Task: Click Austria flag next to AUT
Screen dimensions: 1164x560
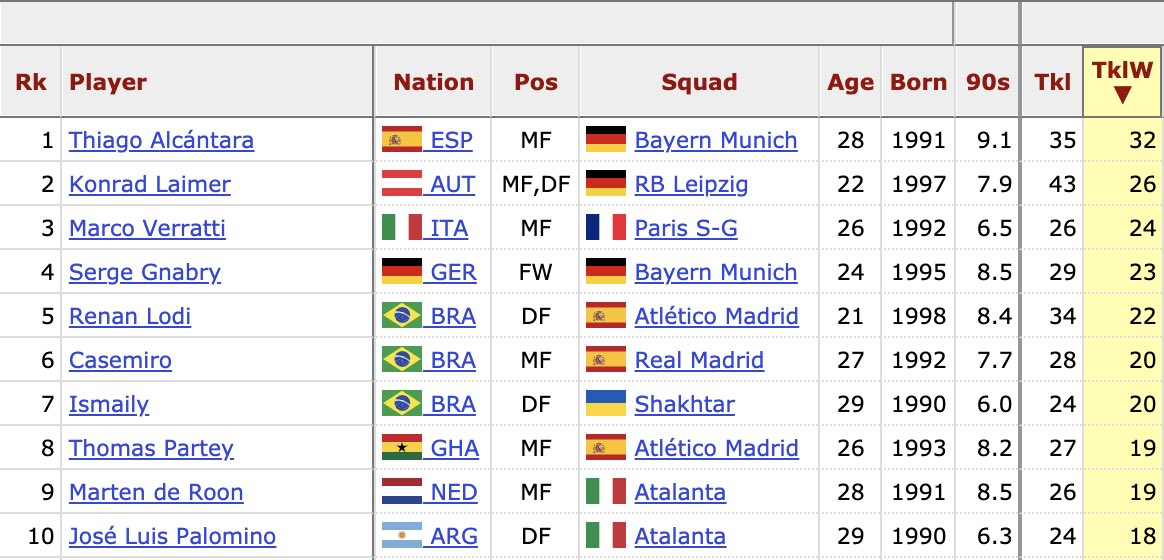Action: click(x=402, y=184)
